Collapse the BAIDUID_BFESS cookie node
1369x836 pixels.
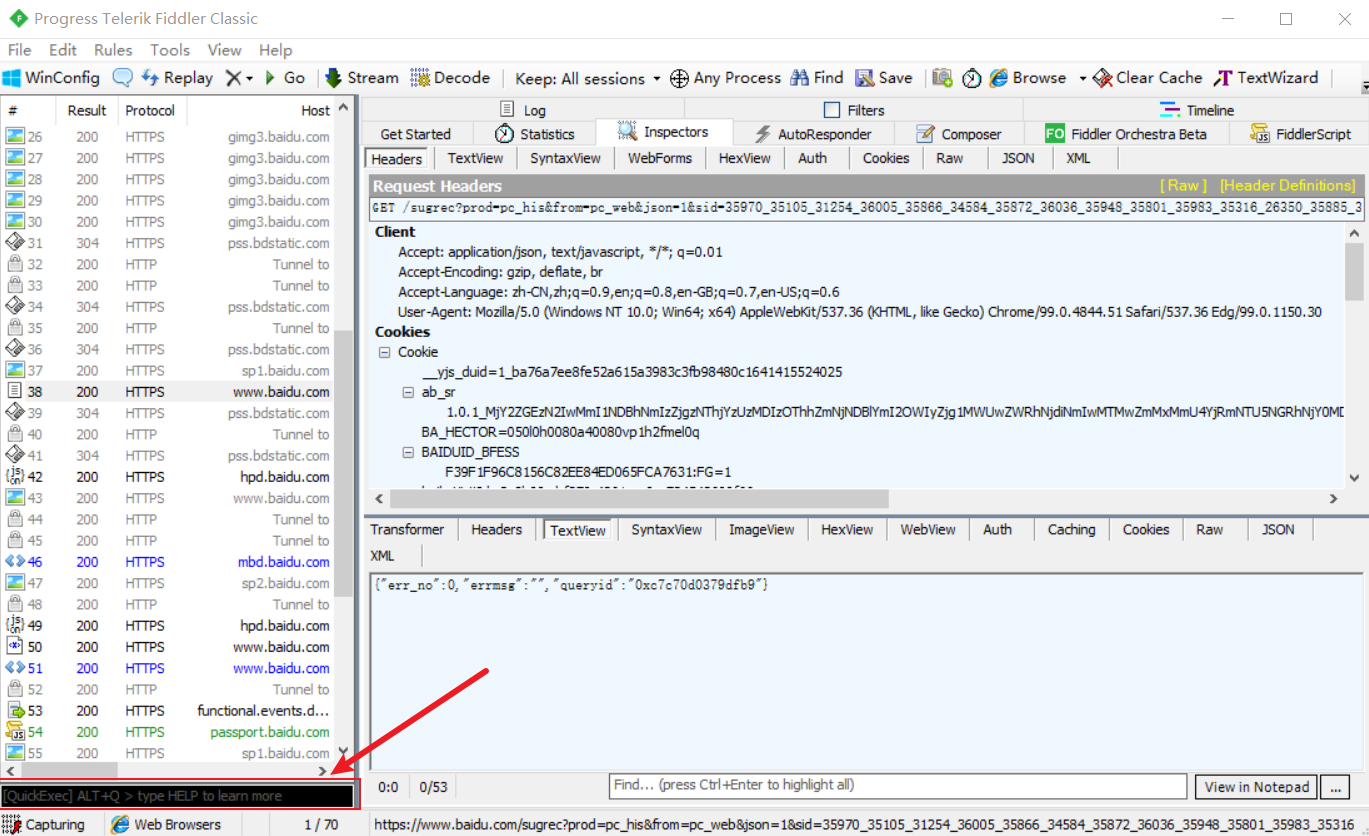pos(407,452)
